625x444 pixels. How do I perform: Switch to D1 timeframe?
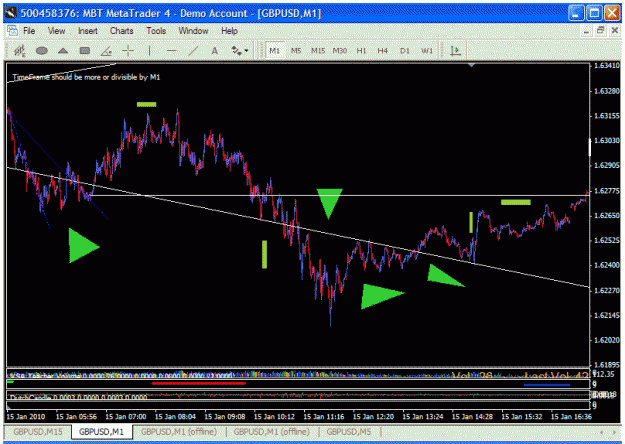click(405, 51)
